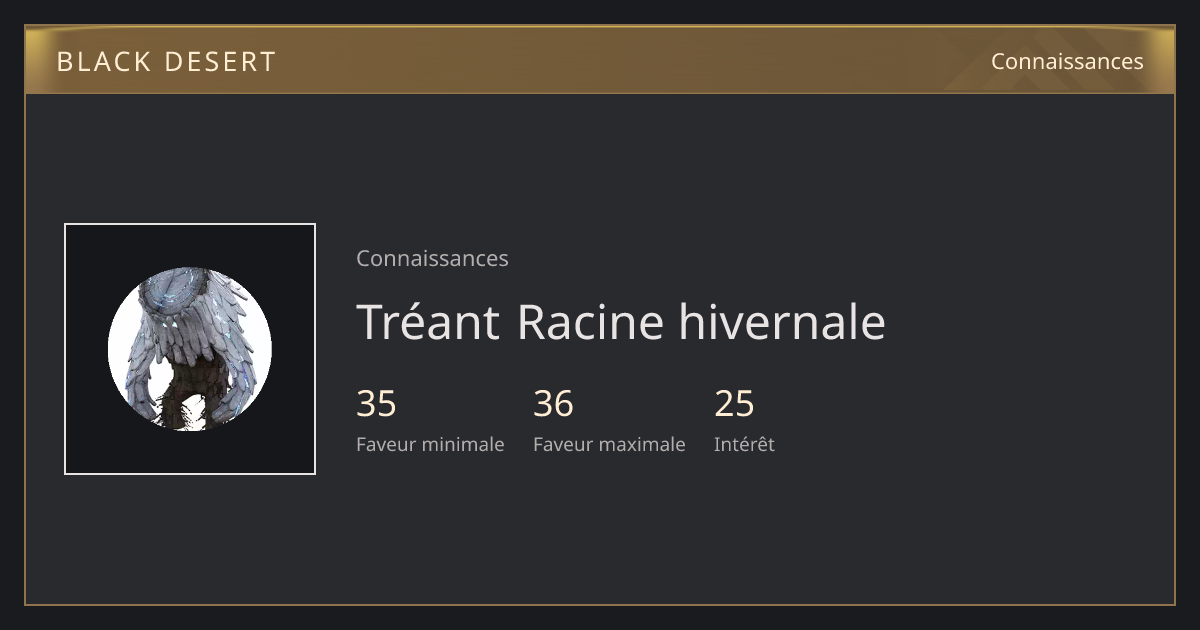Open Connaissances link in the header
Screen dimensions: 1200x630
coord(1067,61)
